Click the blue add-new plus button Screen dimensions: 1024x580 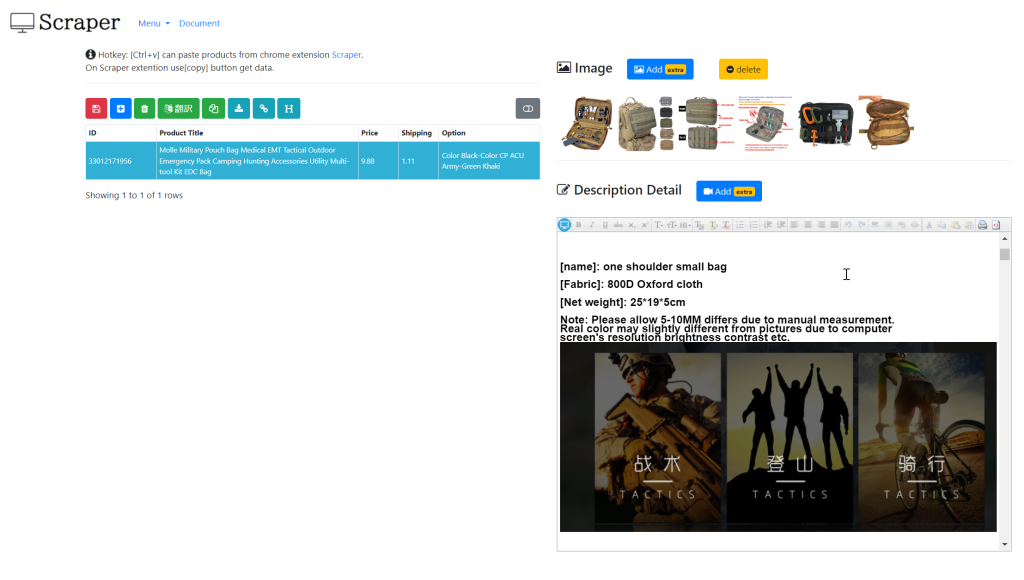pyautogui.click(x=121, y=108)
